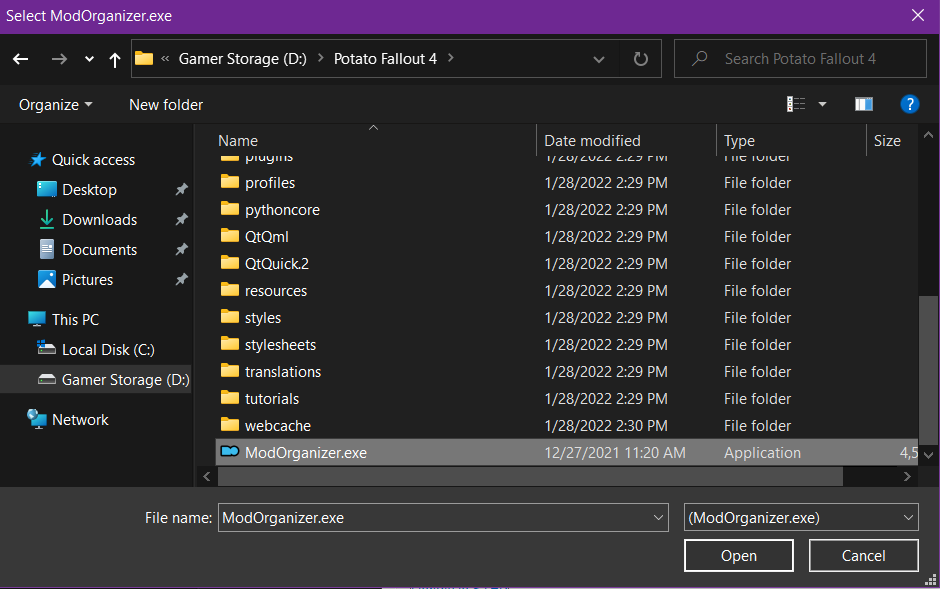The height and width of the screenshot is (589, 940).
Task: Go back using the left arrow
Action: 21,59
